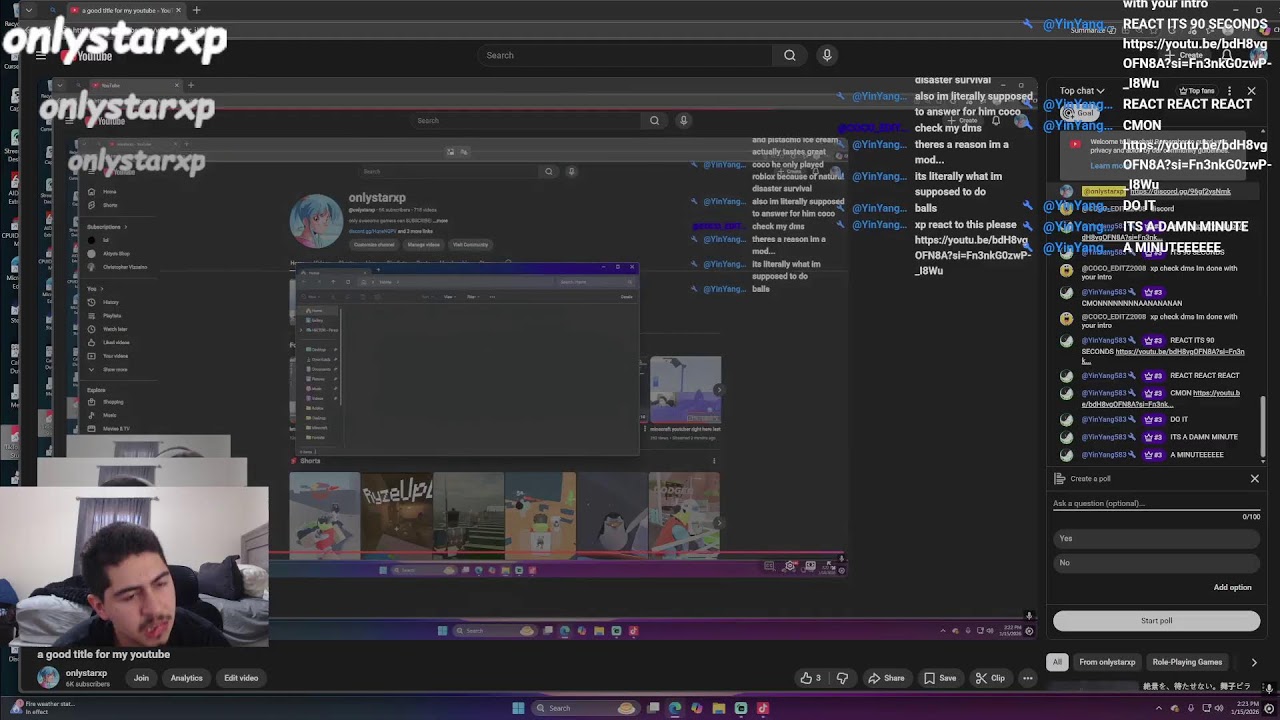Click the search magnifier icon in YouTube header
1280x720 pixels.
790,56
